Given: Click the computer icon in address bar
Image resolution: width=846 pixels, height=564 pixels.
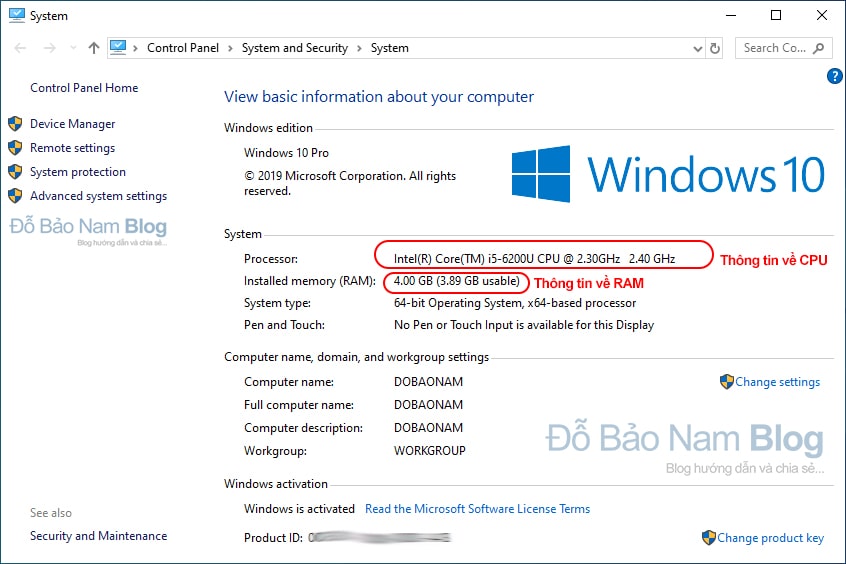Looking at the screenshot, I should (118, 47).
